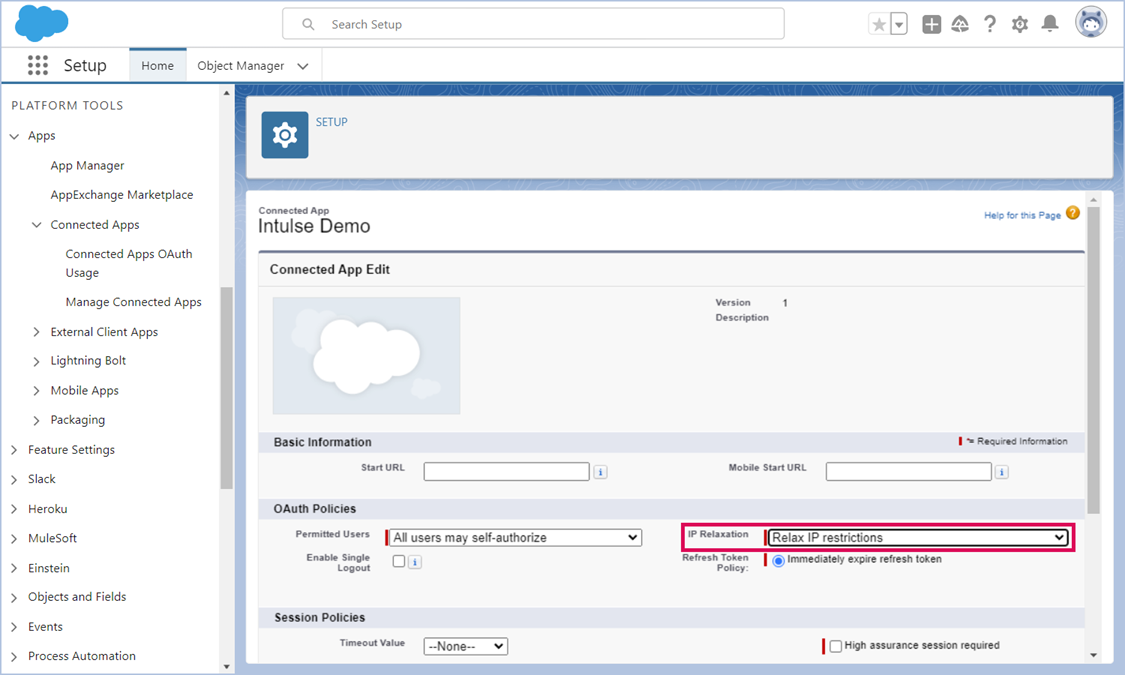The height and width of the screenshot is (675, 1125).
Task: Open the IP Relaxation dropdown
Action: pos(918,537)
